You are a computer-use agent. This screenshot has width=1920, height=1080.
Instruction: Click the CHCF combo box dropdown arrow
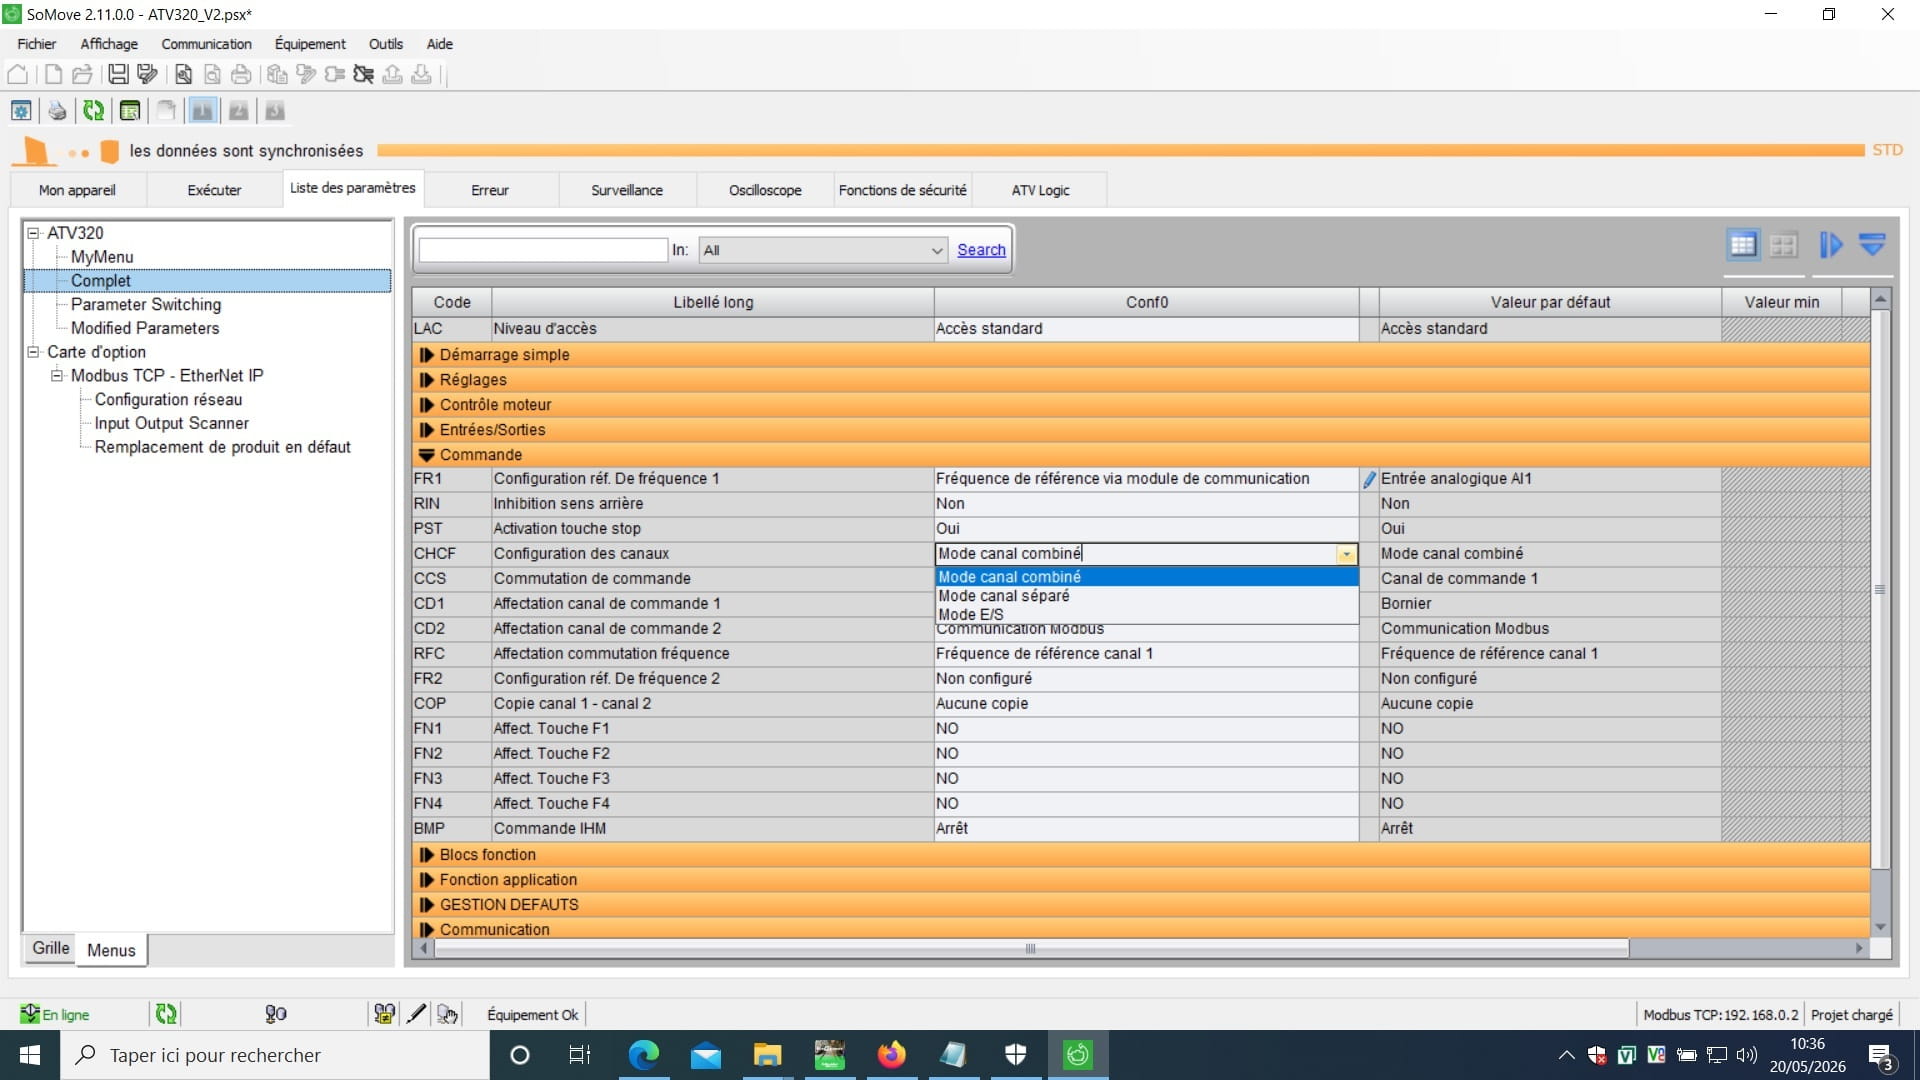tap(1347, 554)
